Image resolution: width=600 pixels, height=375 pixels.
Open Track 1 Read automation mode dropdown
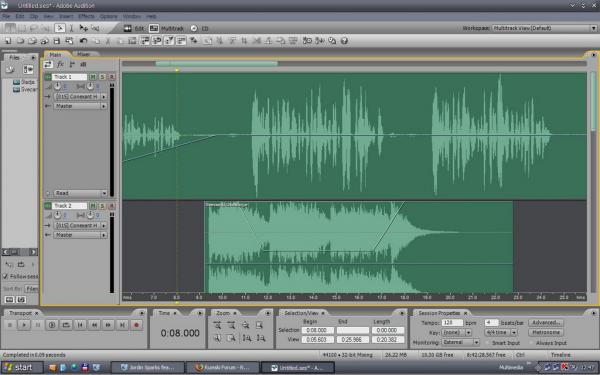pos(80,194)
